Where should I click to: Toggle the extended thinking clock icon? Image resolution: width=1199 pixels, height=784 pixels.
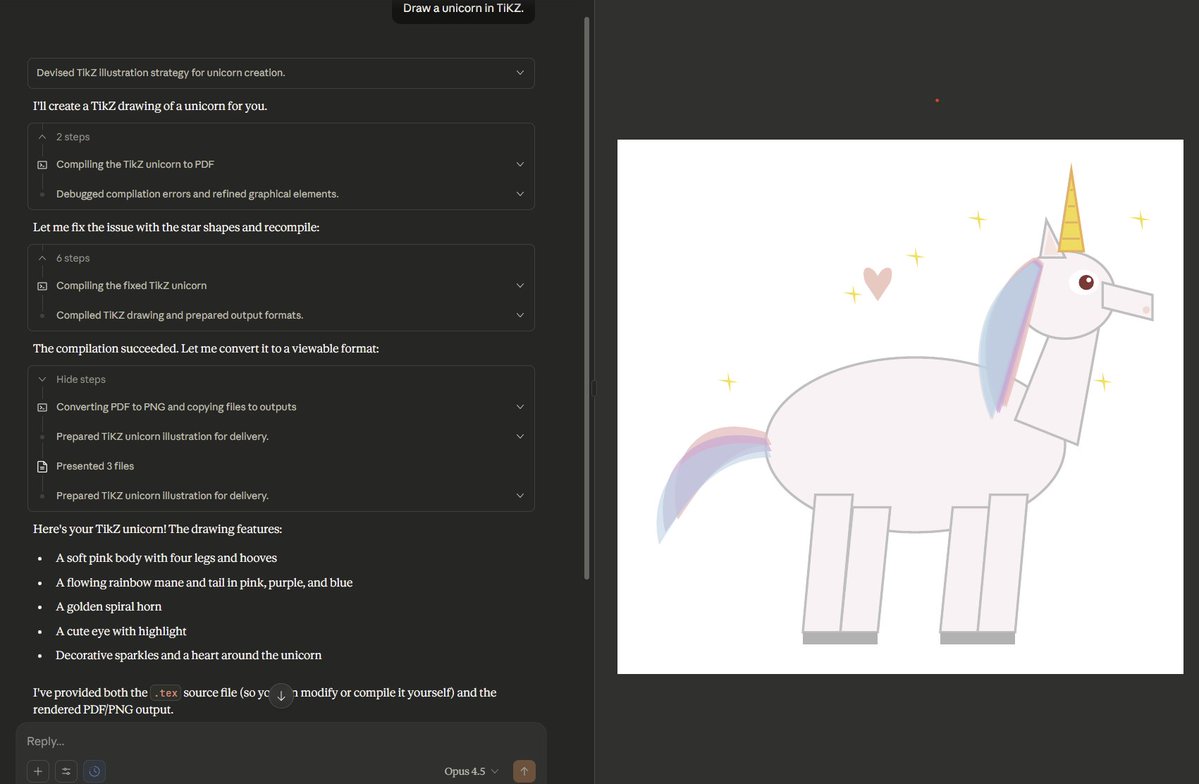click(x=94, y=771)
